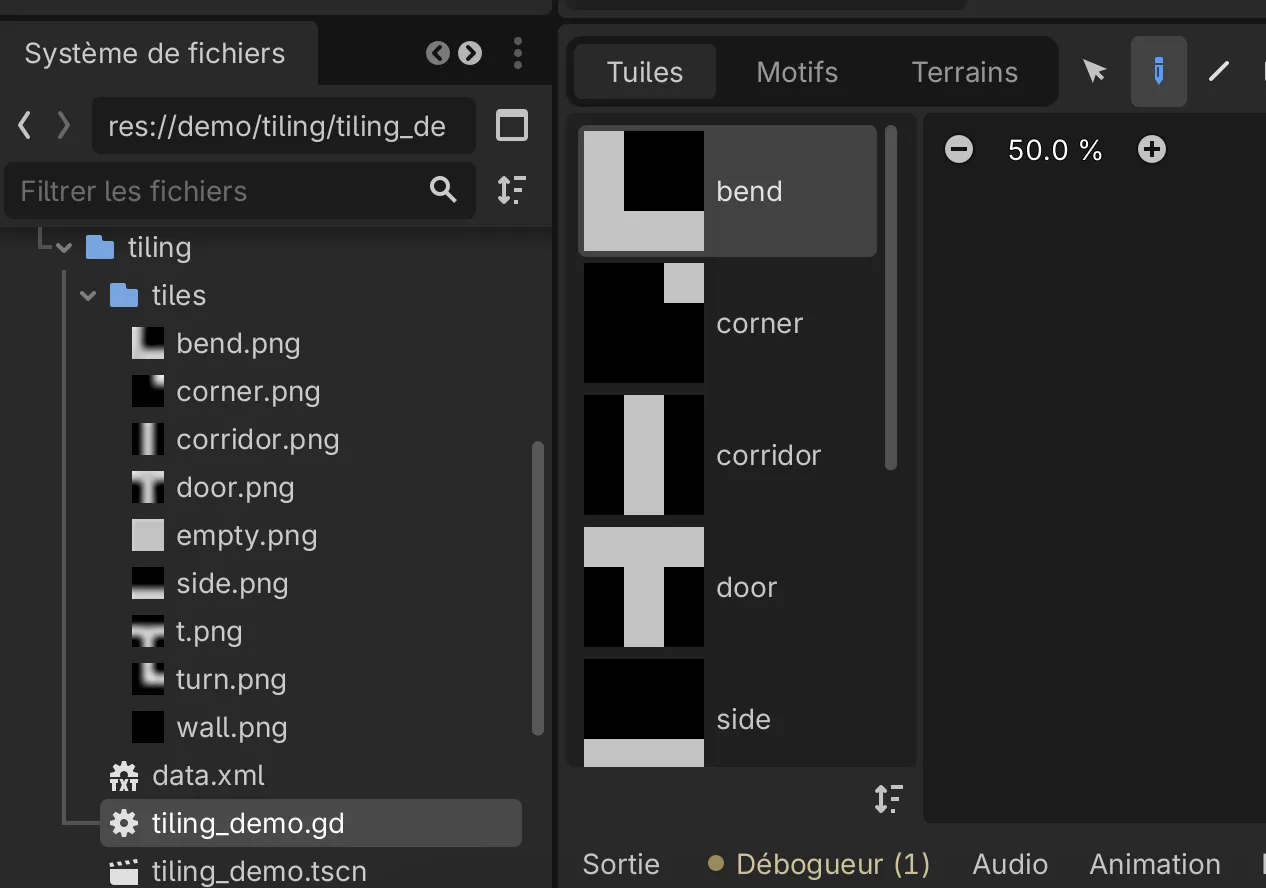This screenshot has width=1266, height=888.
Task: Open the Débogueur (1) panel
Action: pos(819,864)
